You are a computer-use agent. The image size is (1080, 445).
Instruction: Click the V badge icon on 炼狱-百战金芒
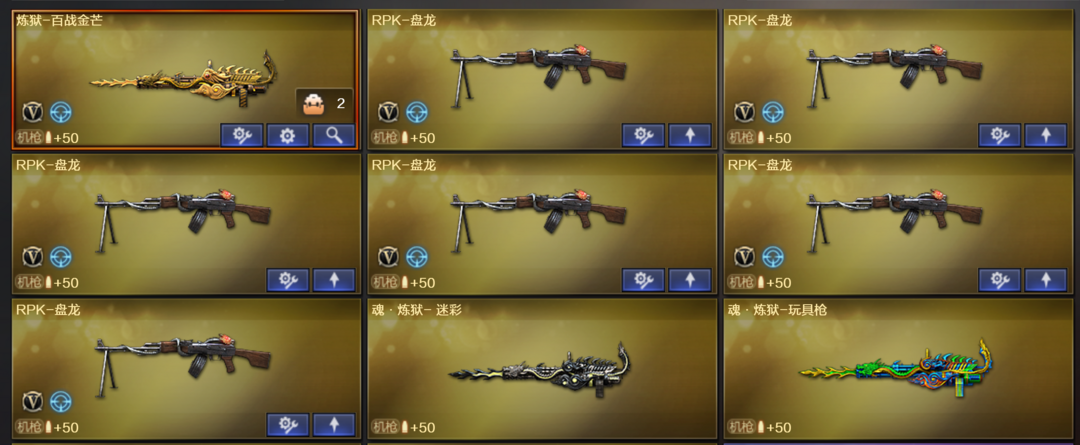[x=32, y=112]
